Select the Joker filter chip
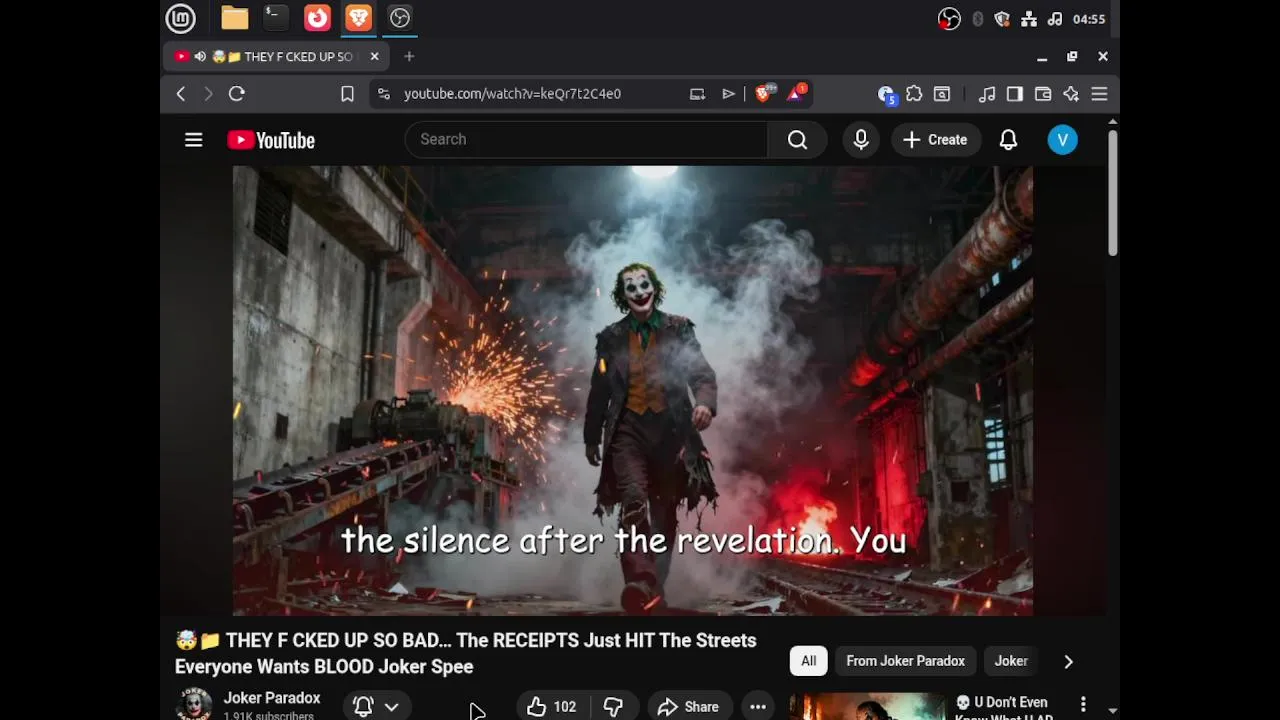The height and width of the screenshot is (720, 1280). tap(1012, 661)
